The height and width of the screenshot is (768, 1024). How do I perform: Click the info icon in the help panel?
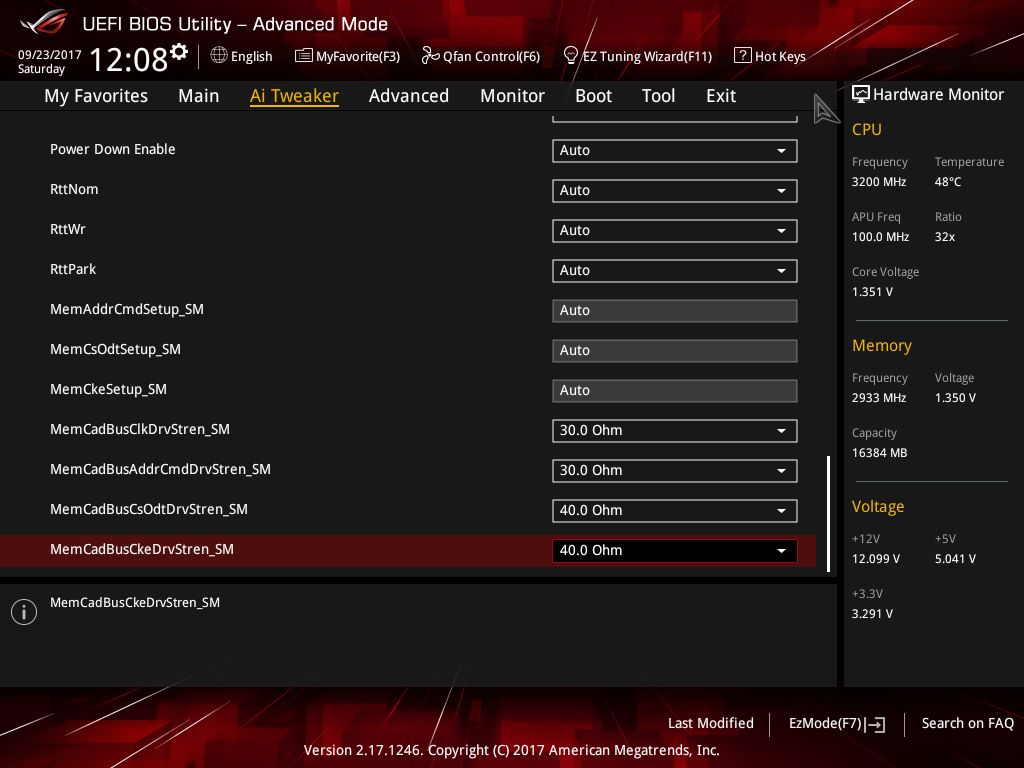click(x=24, y=612)
